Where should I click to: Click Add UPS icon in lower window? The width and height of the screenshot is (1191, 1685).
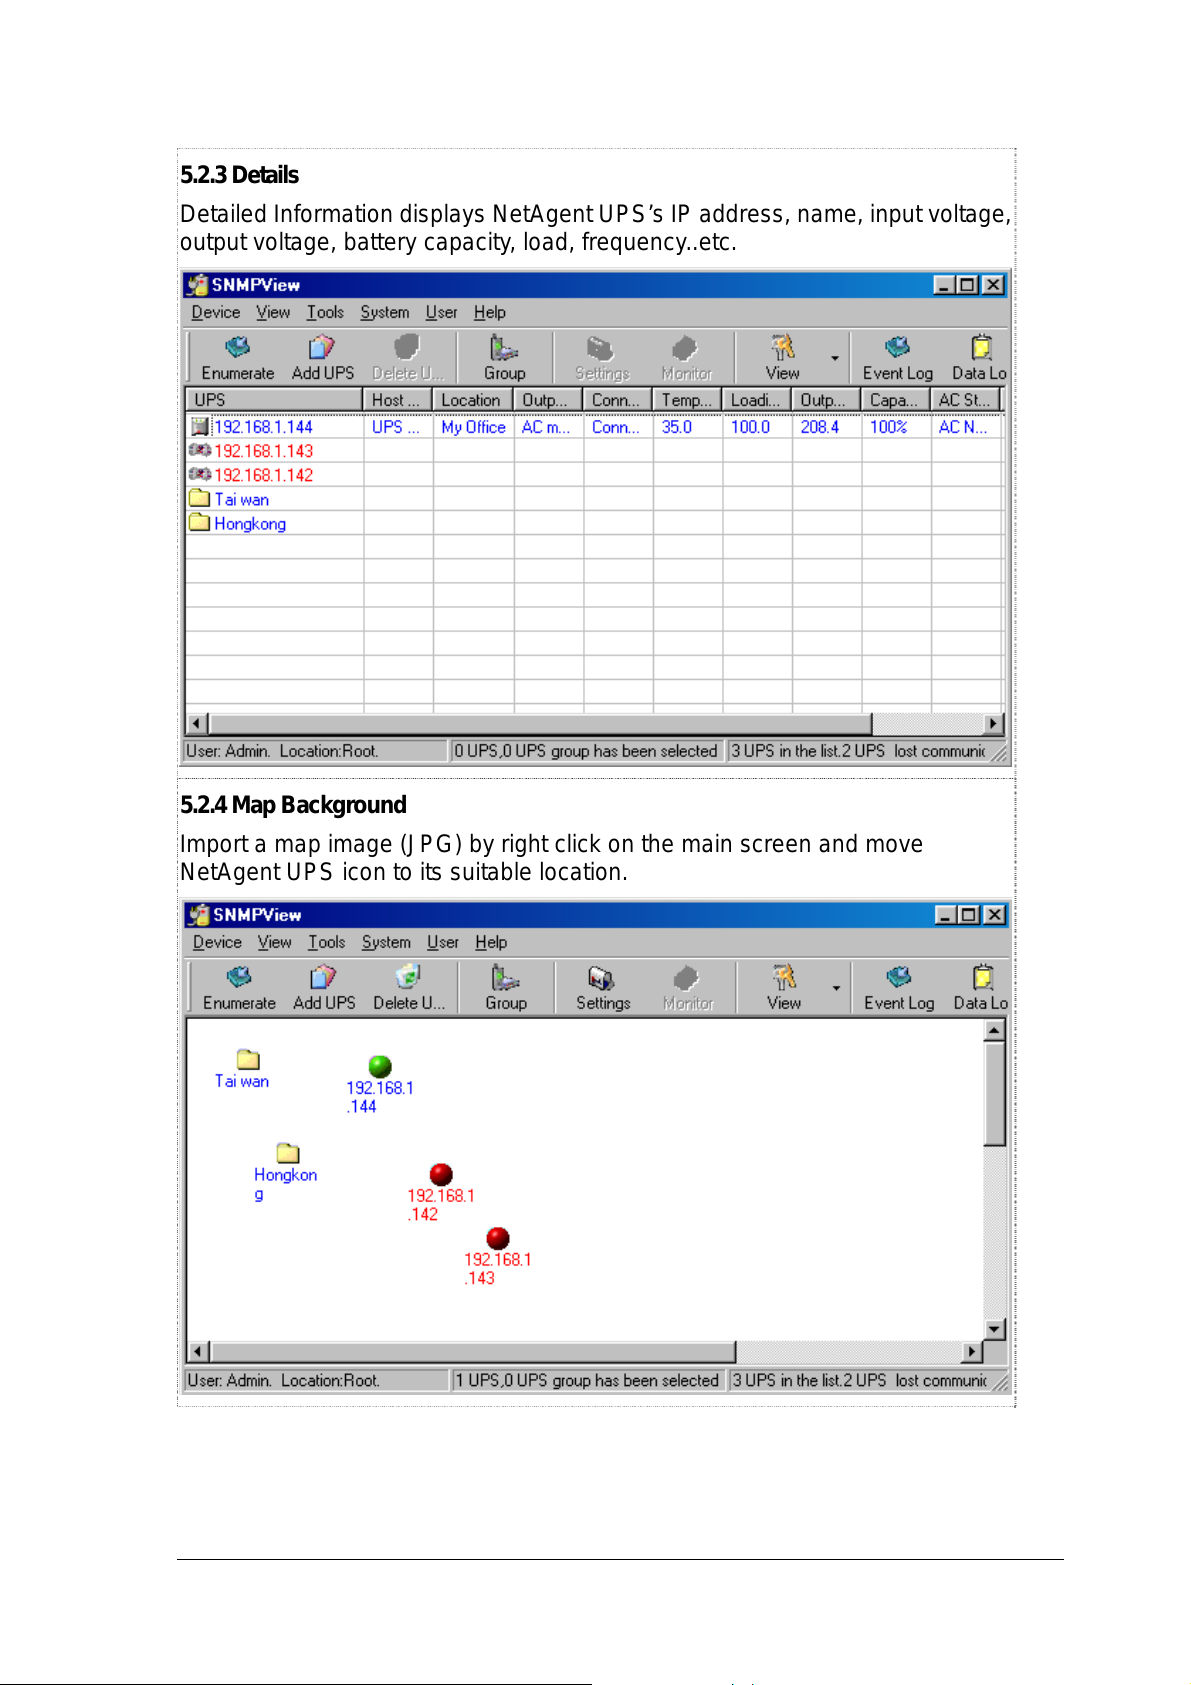pyautogui.click(x=323, y=977)
